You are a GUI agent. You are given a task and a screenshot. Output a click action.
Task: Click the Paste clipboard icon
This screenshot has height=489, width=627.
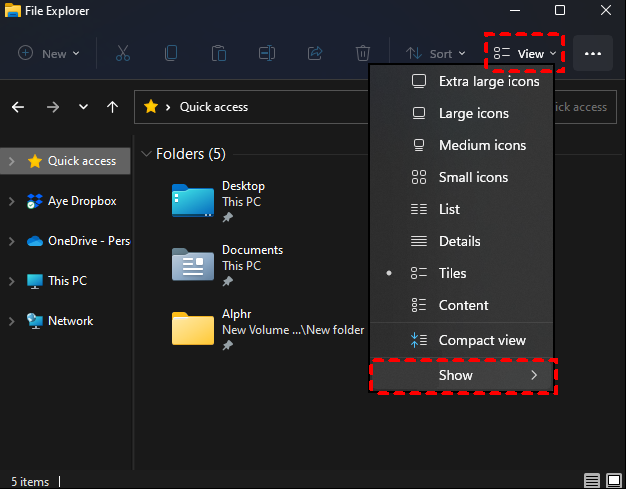tap(219, 53)
